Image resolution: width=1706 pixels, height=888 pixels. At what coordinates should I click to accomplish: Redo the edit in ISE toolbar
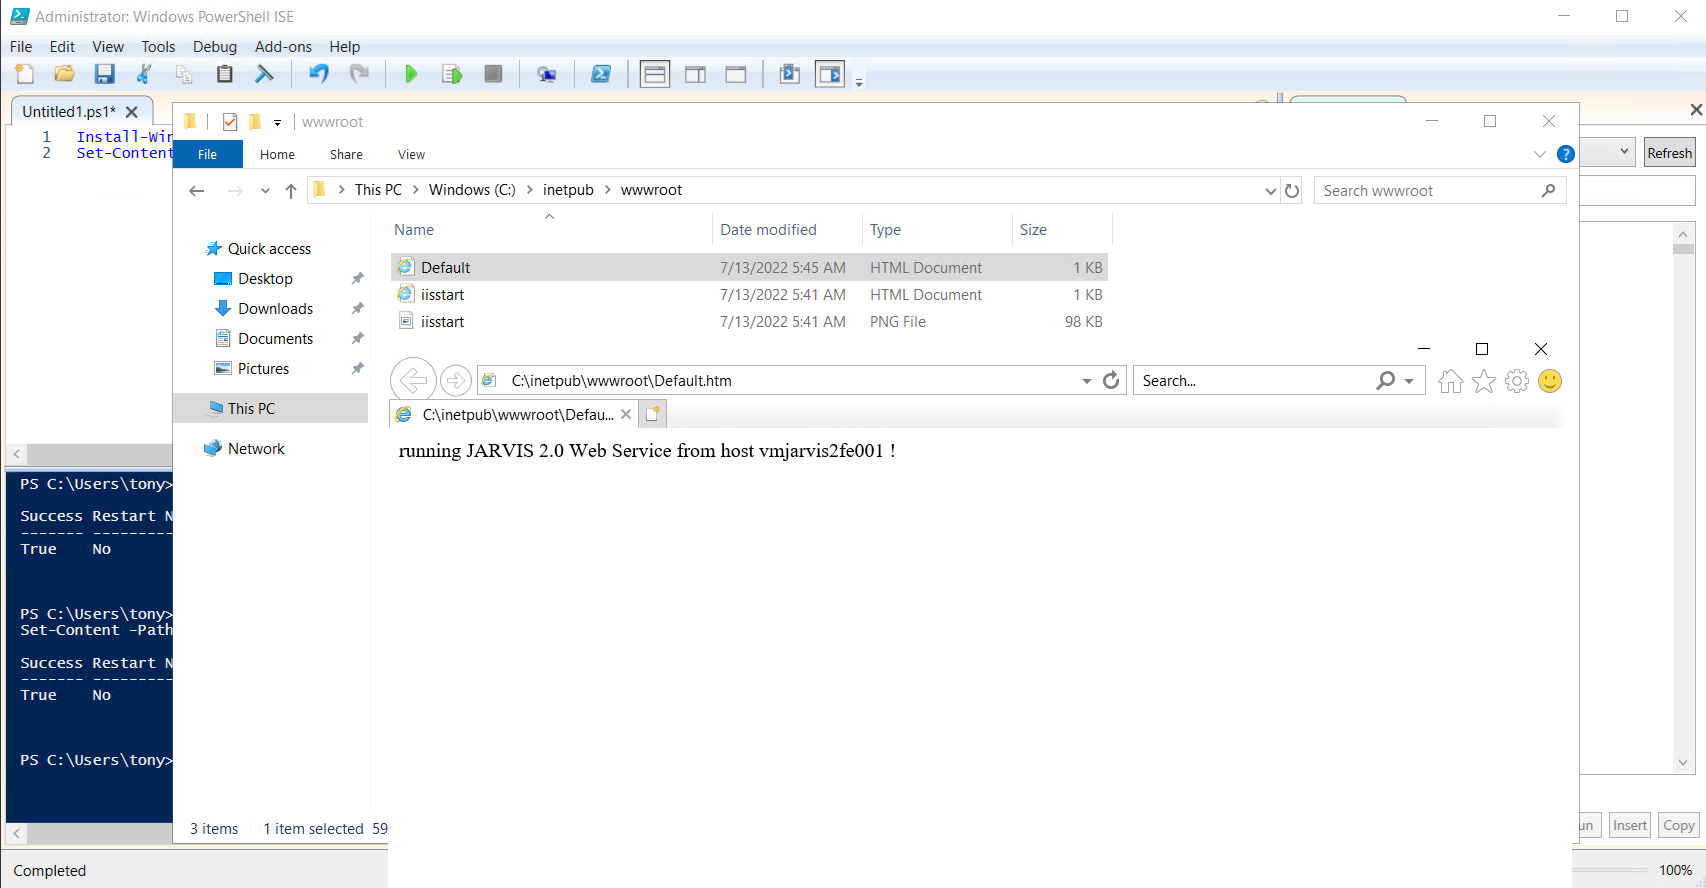click(358, 74)
